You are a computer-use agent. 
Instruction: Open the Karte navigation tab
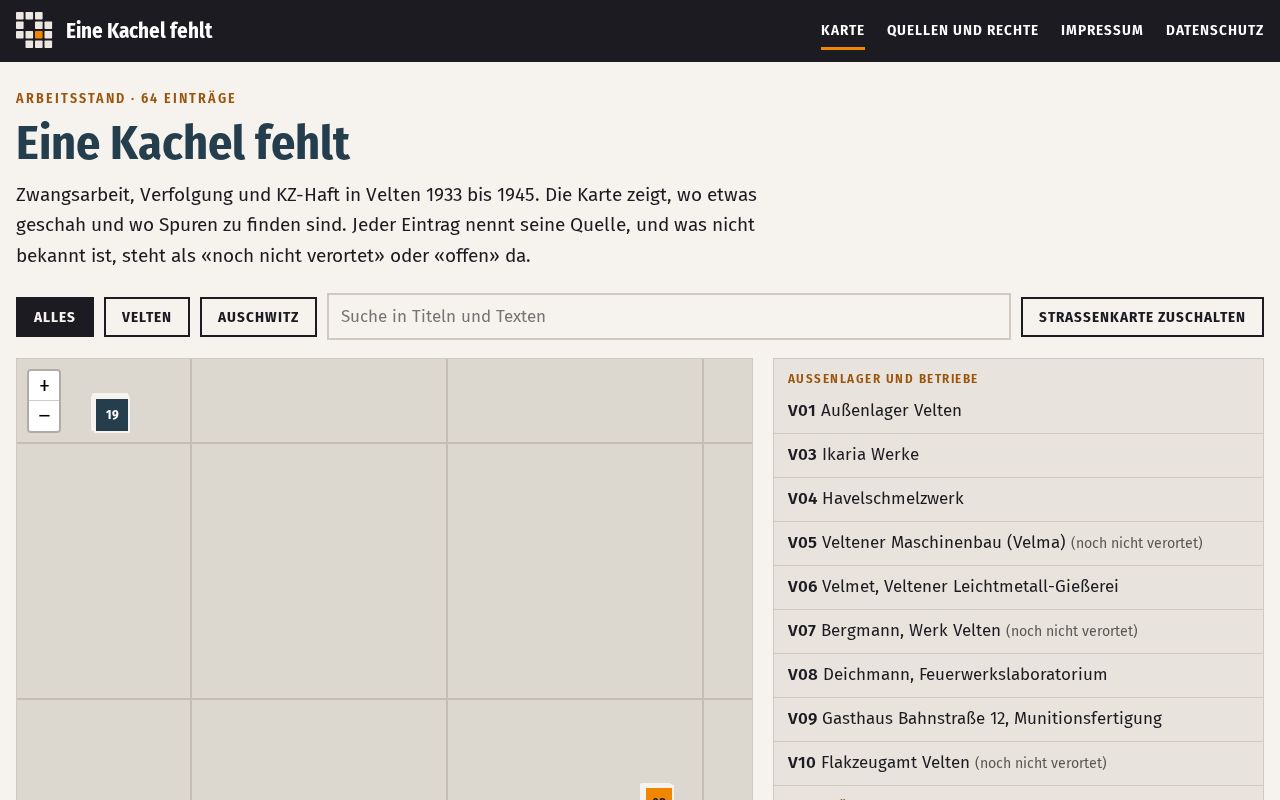(843, 30)
